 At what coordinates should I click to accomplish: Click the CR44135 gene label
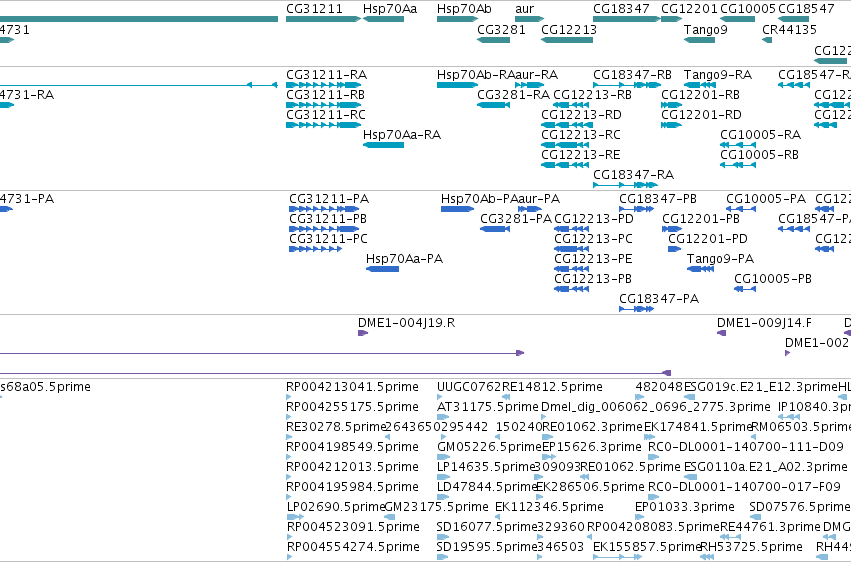coord(789,29)
